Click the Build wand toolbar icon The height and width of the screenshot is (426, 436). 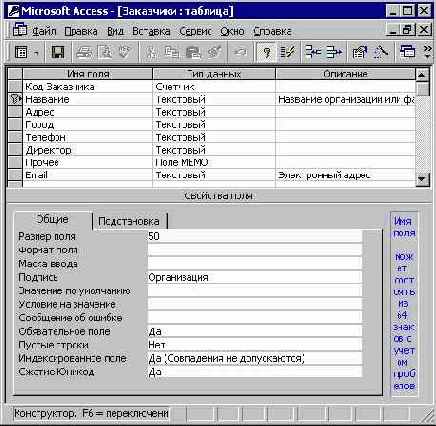(380, 52)
